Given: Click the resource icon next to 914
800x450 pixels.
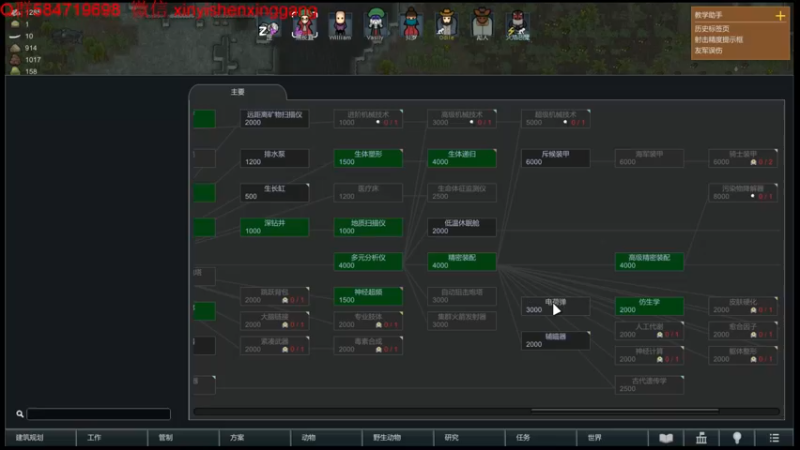Looking at the screenshot, I should point(15,47).
